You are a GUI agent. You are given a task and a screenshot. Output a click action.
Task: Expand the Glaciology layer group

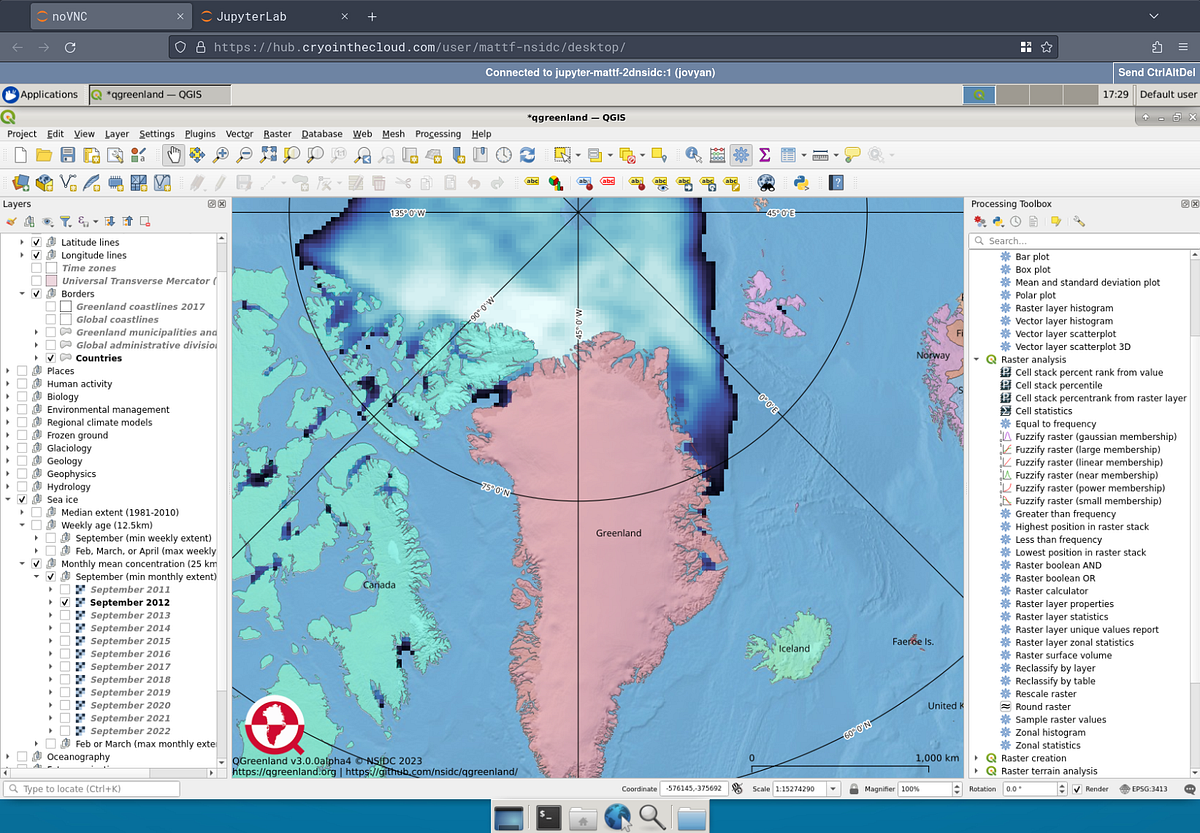coord(10,447)
